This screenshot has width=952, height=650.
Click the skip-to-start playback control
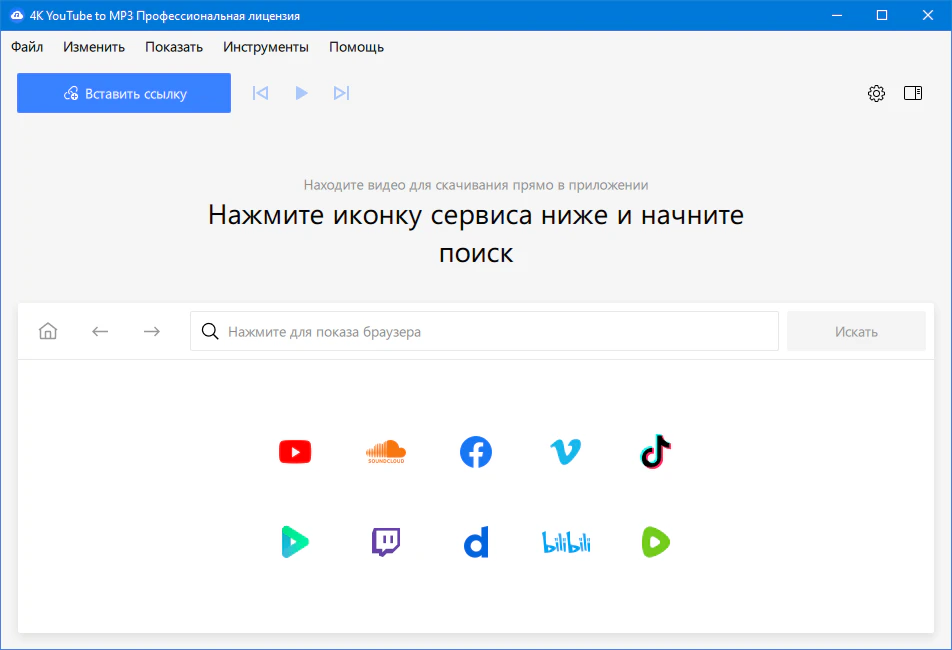pos(260,93)
